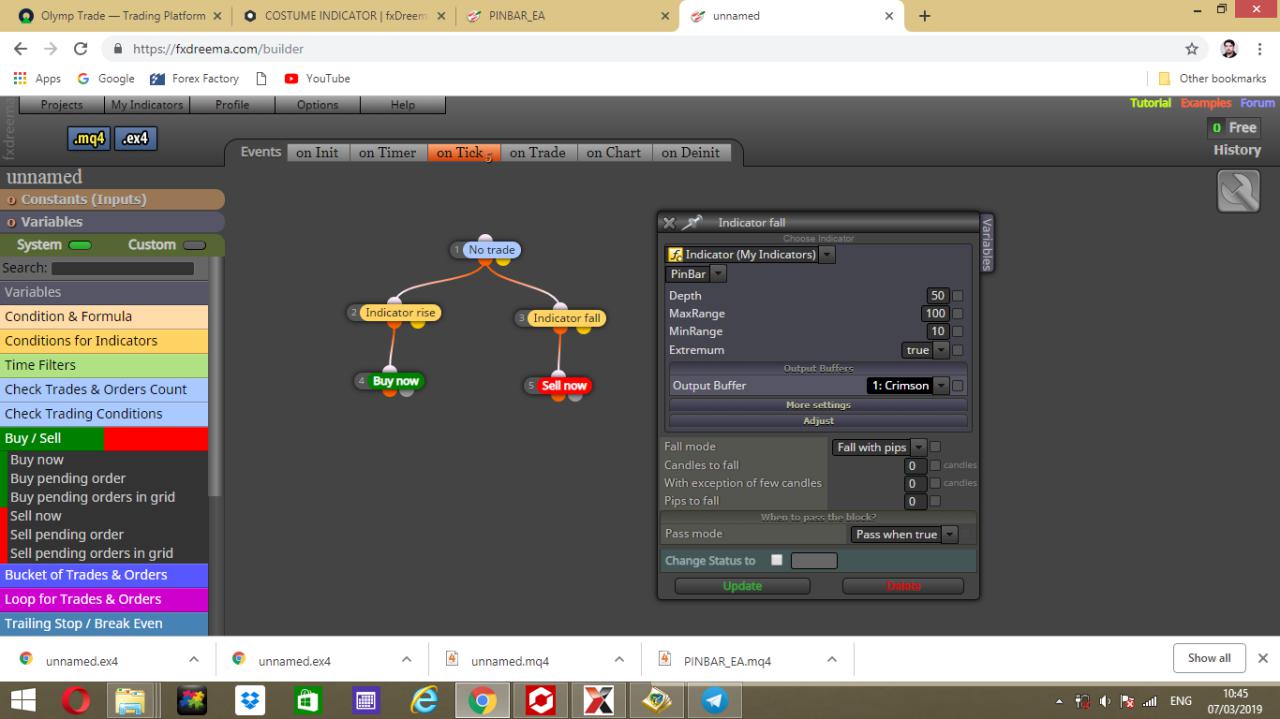Screen dimensions: 1280x719
Task: Toggle the System blocks switch
Action: [x=80, y=245]
